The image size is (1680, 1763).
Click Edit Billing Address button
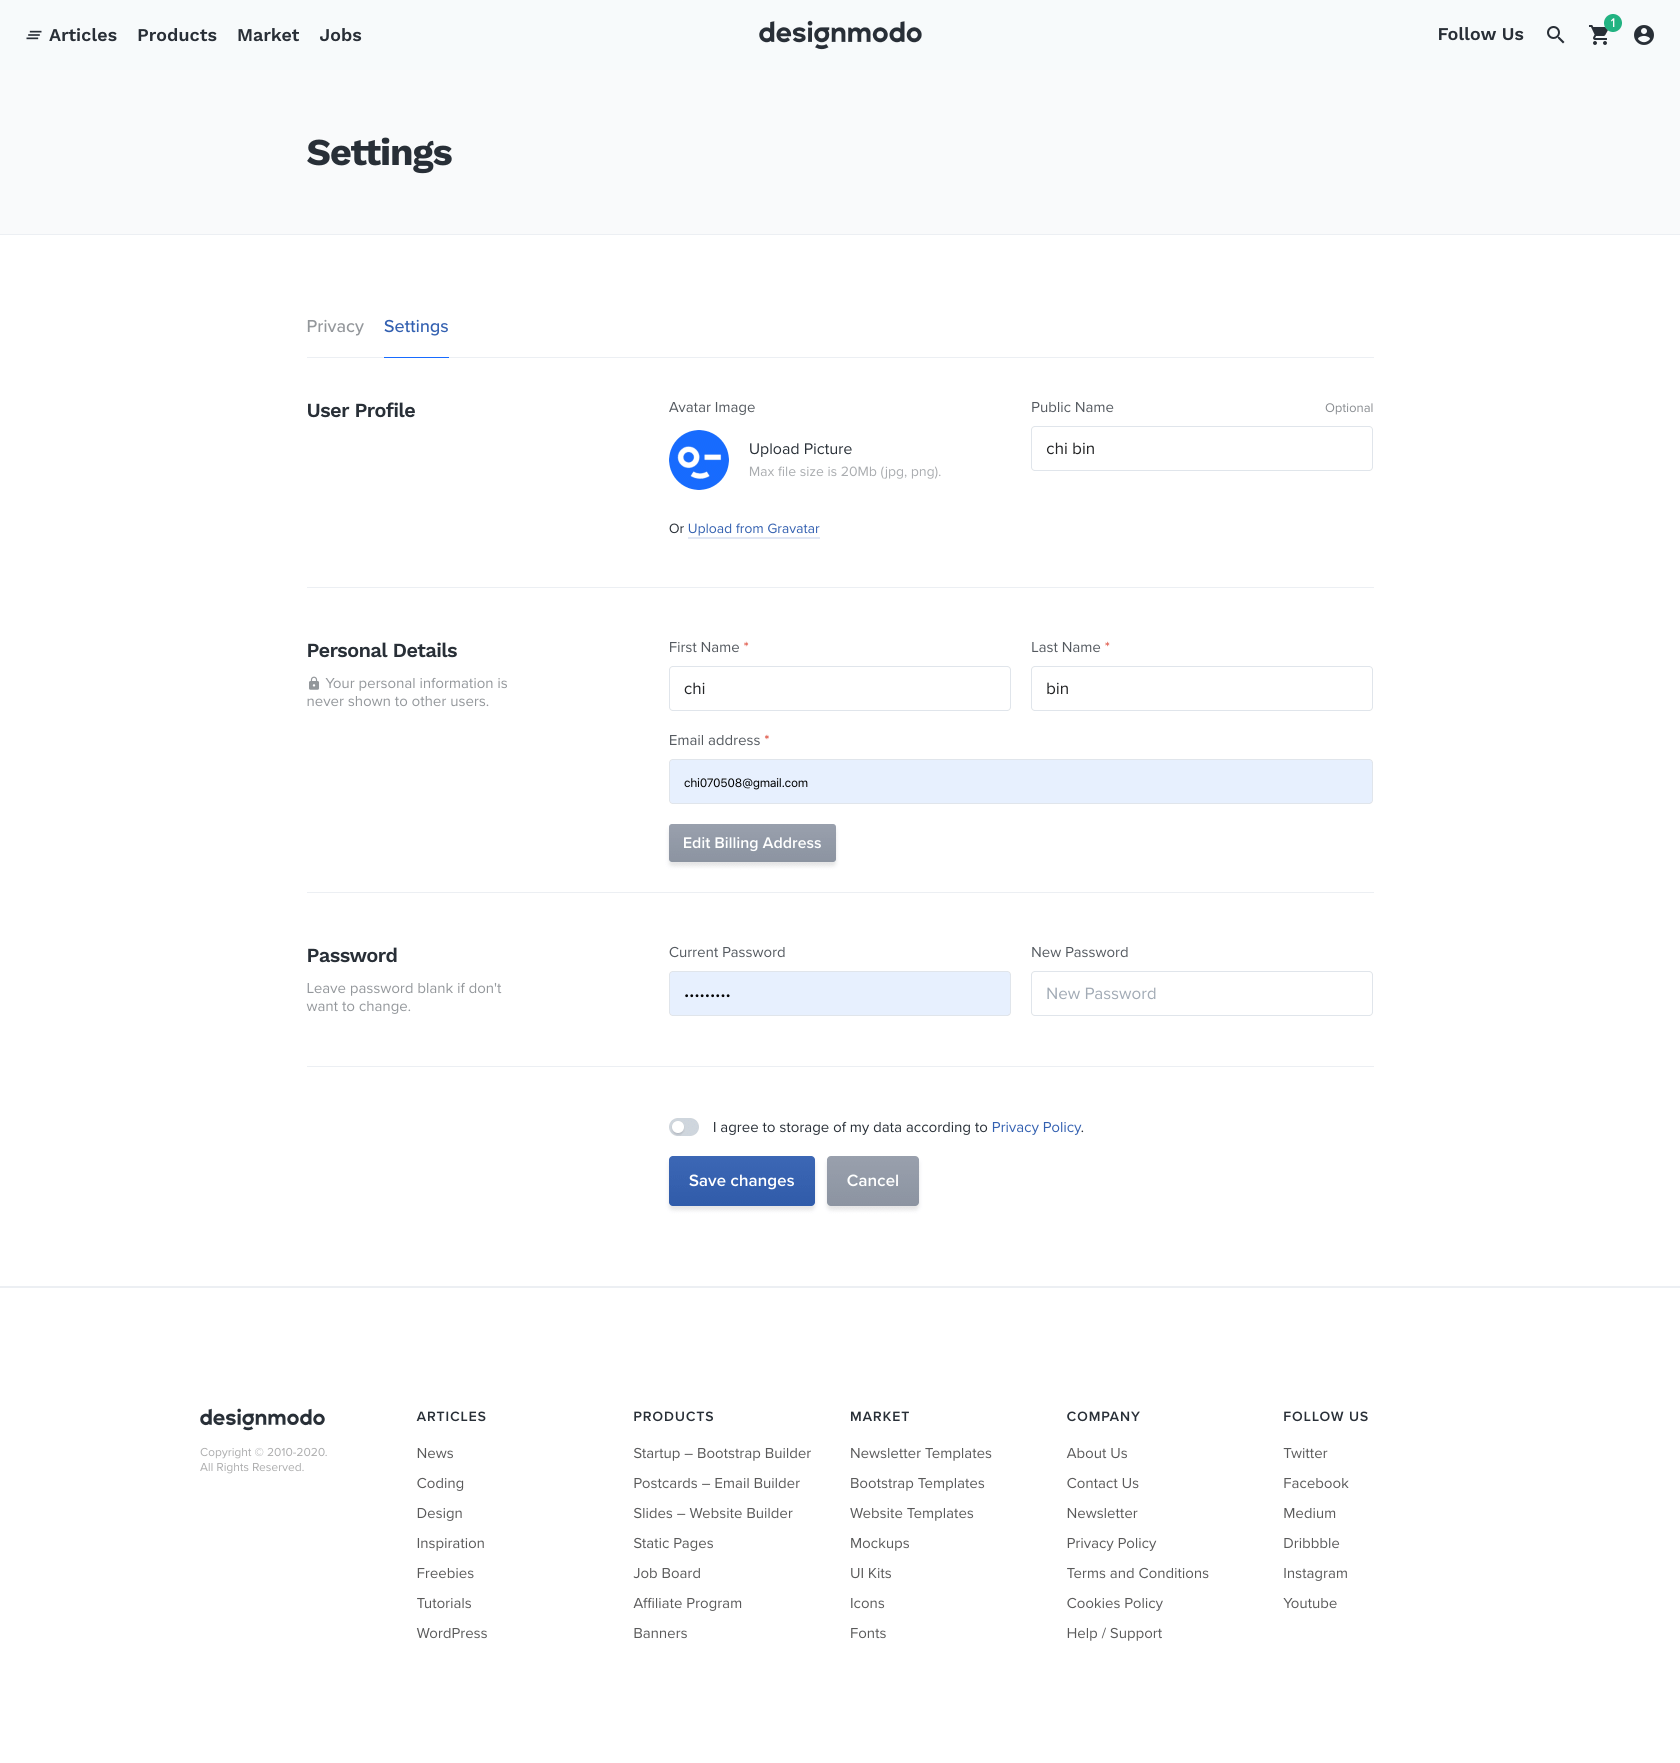(x=752, y=843)
